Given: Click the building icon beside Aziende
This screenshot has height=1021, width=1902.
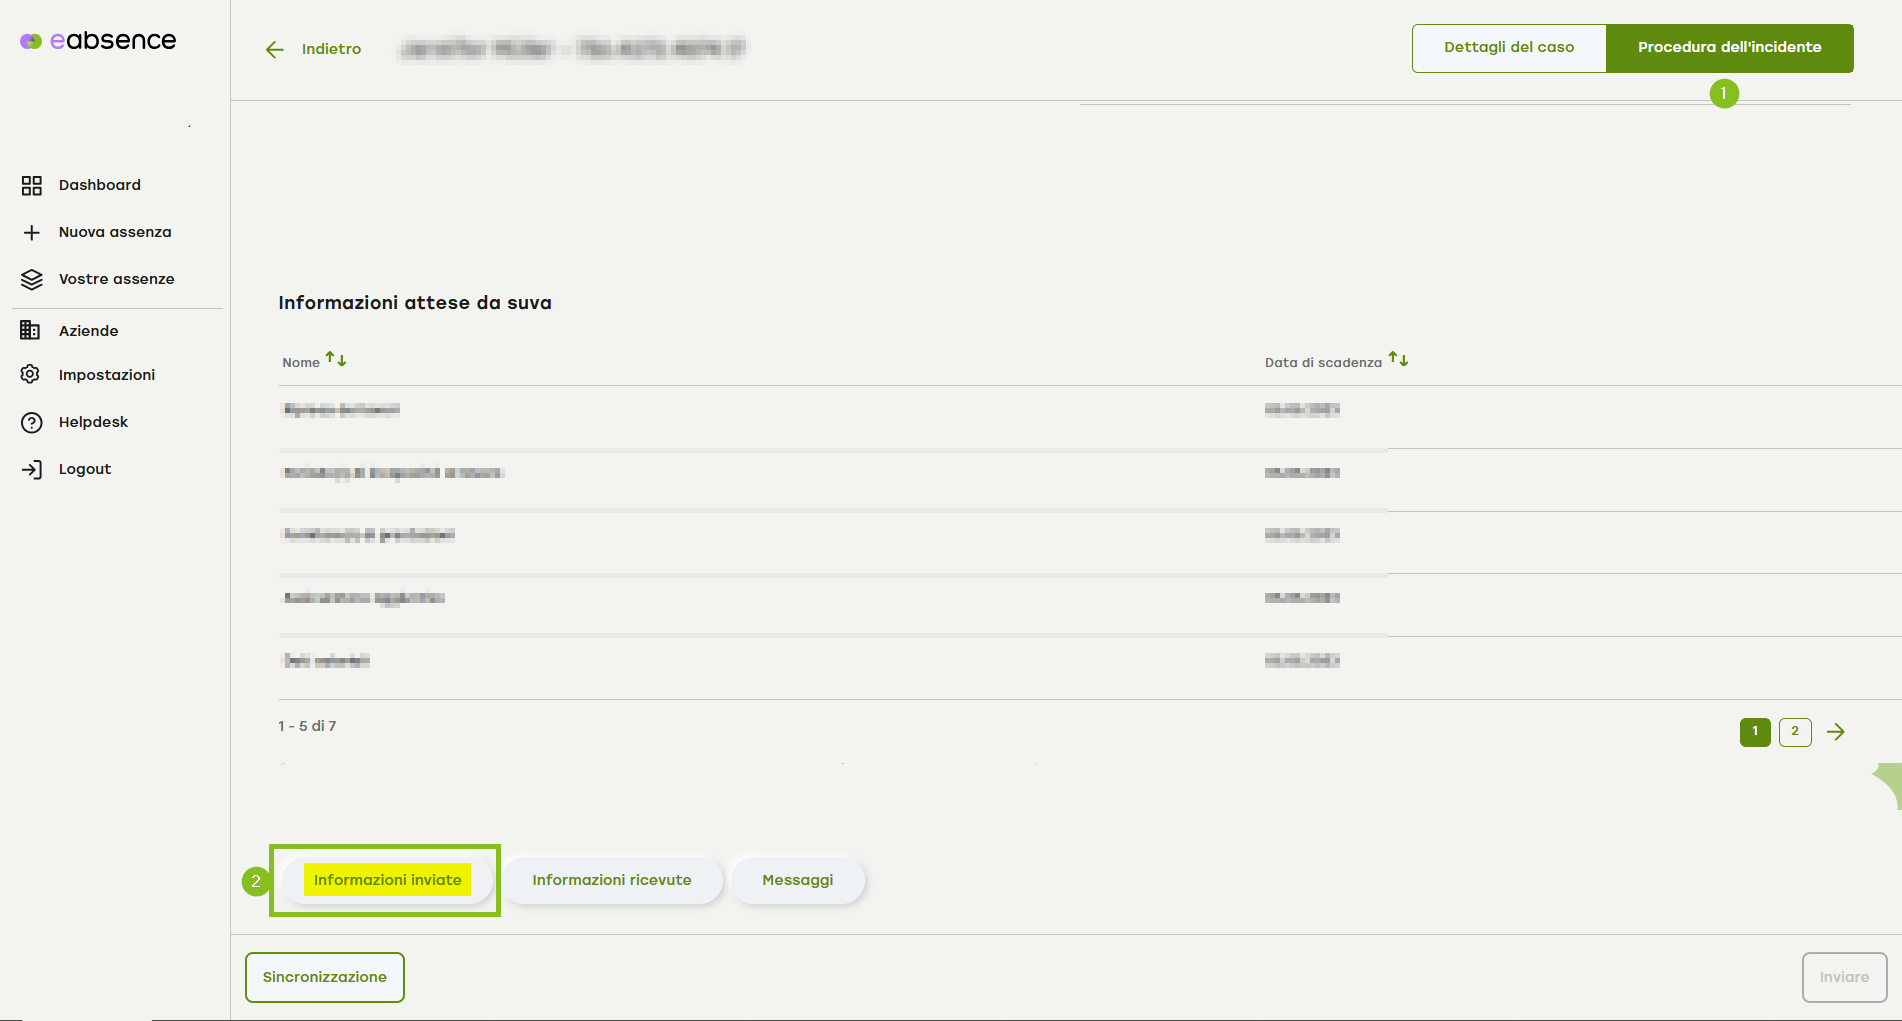Looking at the screenshot, I should (x=31, y=330).
